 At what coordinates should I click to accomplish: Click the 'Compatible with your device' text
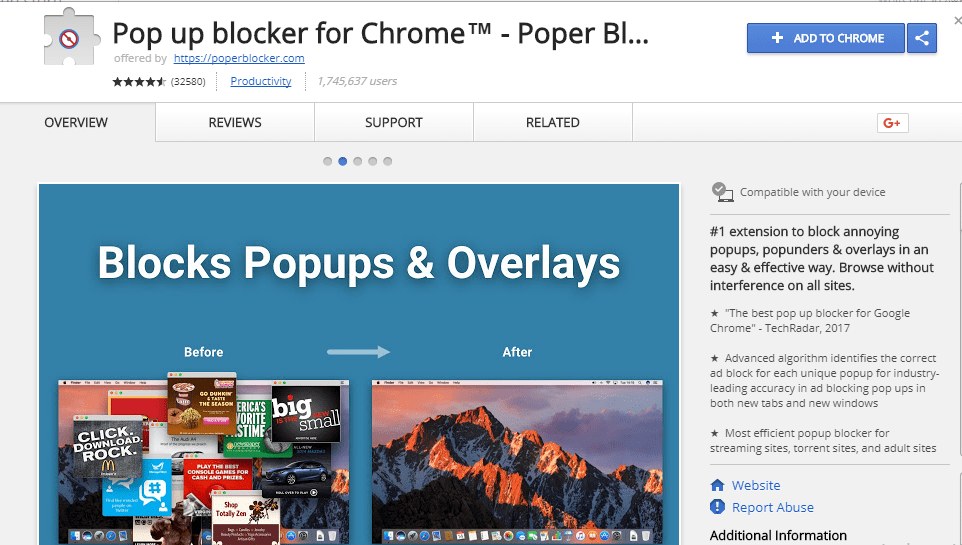[812, 192]
